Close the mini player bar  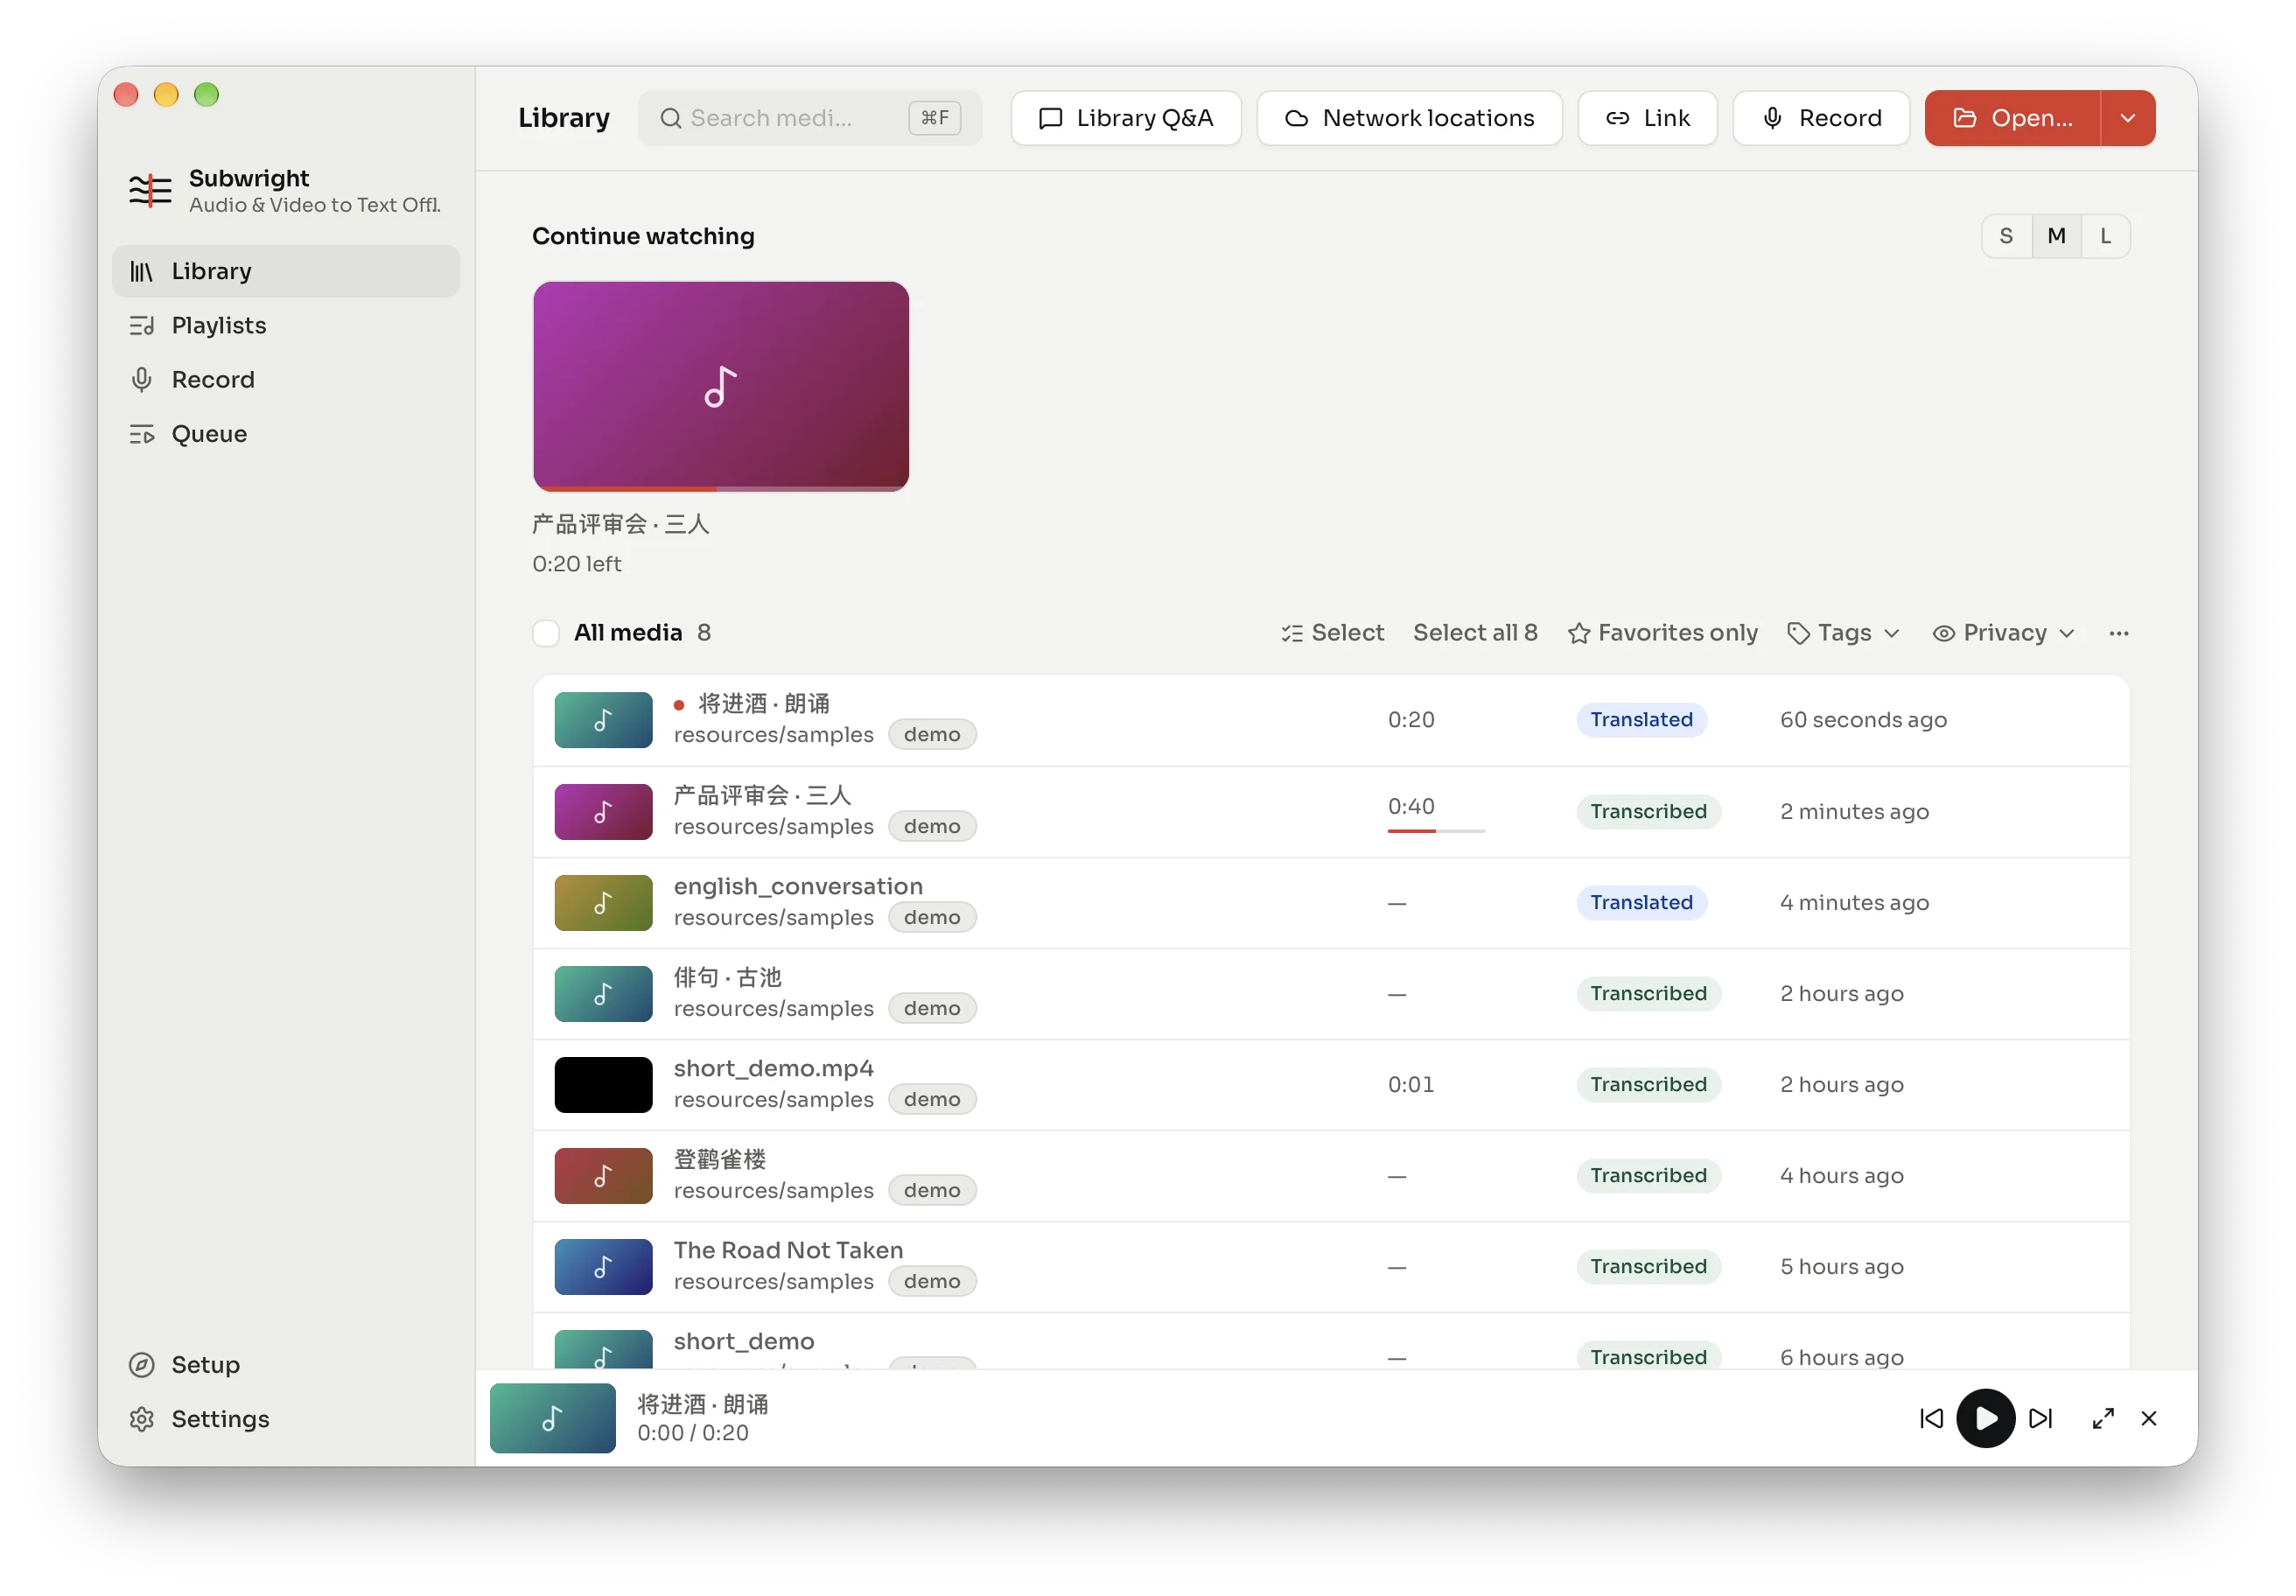click(x=2149, y=1418)
